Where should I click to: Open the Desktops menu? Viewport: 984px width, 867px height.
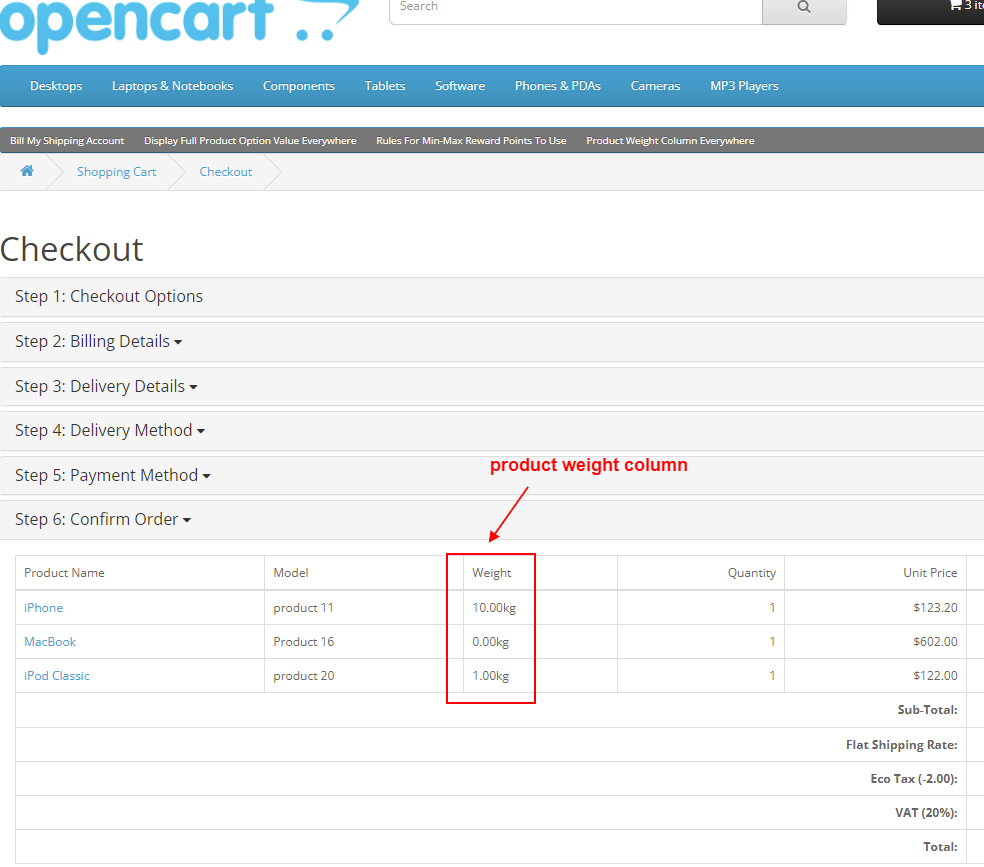(x=56, y=86)
